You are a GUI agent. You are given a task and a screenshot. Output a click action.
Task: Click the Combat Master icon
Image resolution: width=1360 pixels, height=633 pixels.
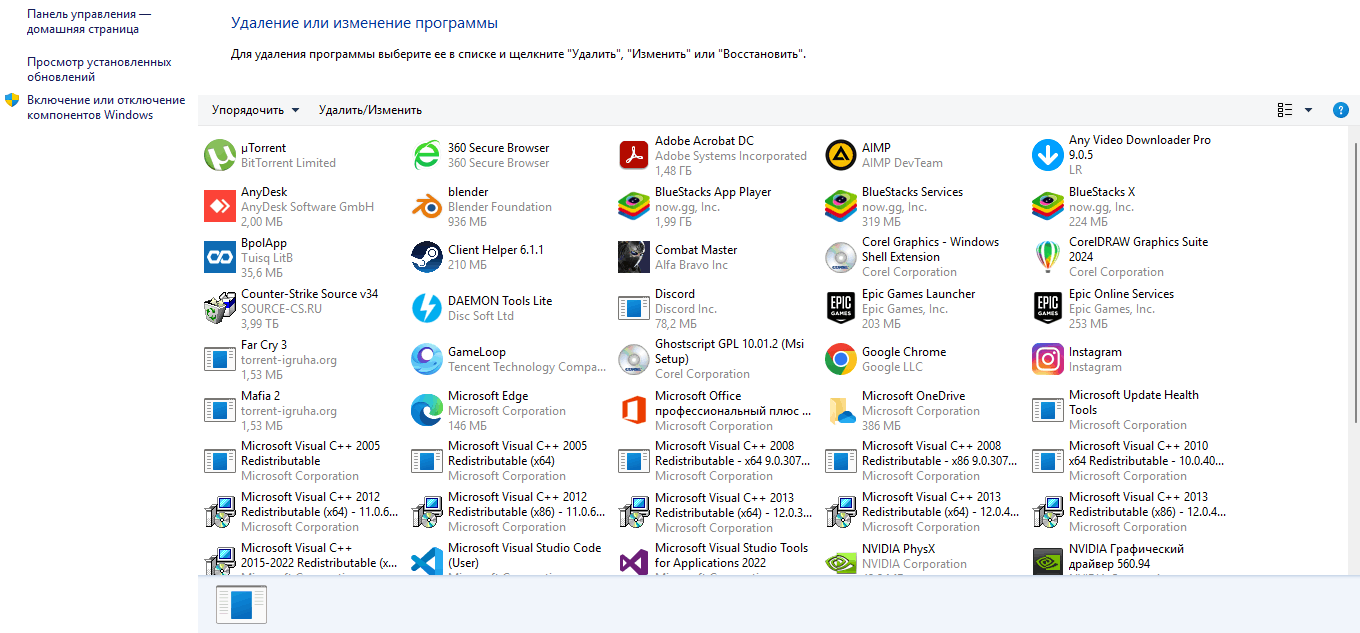coord(634,257)
